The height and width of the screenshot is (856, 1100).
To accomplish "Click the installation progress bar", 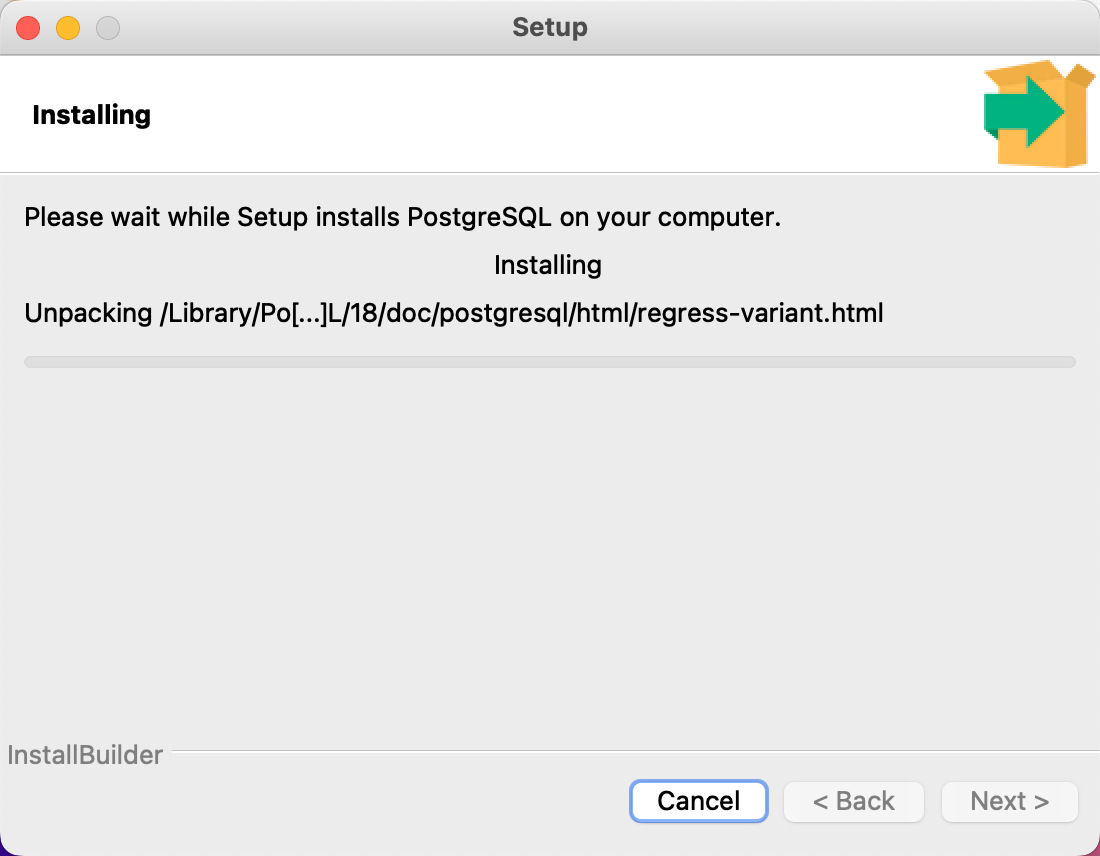I will [550, 362].
